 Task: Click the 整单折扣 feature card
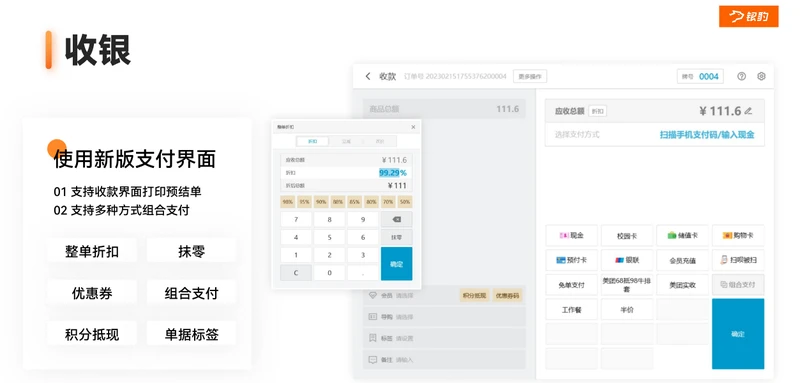click(92, 251)
